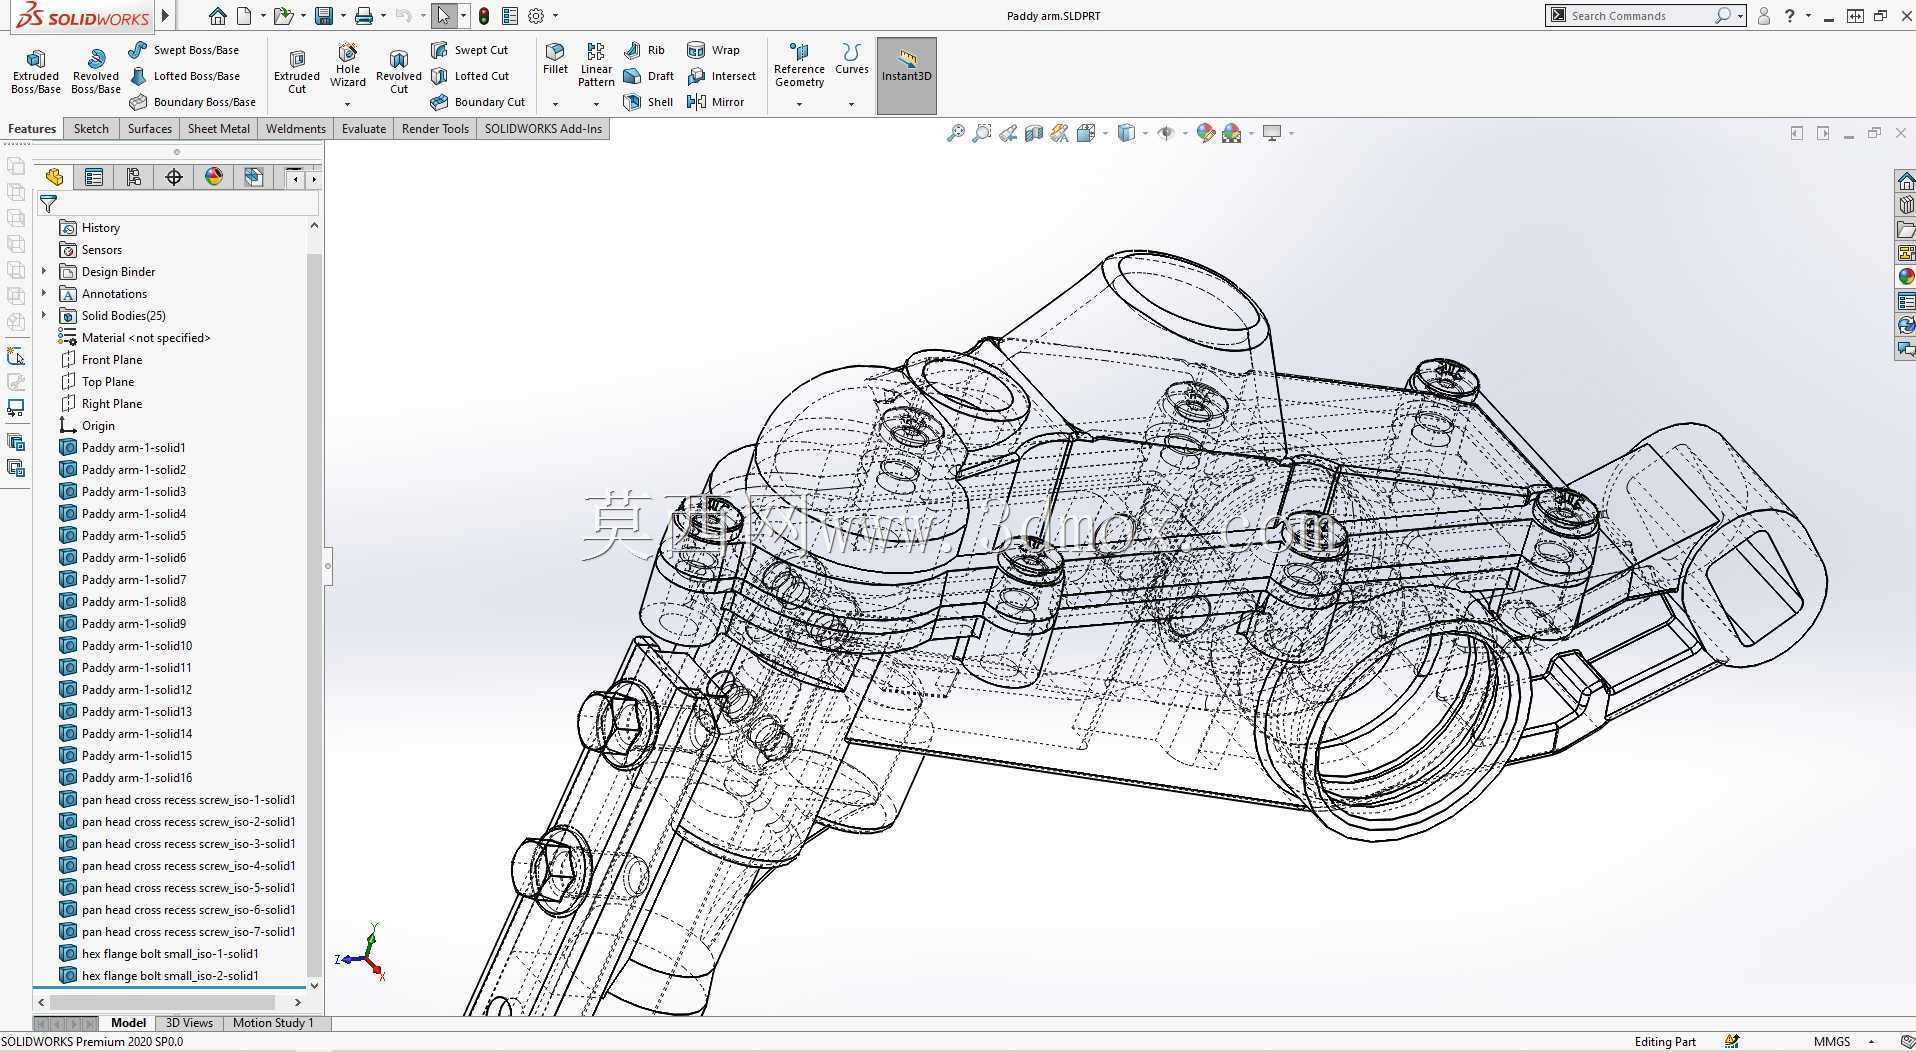The height and width of the screenshot is (1052, 1916).
Task: Open Reference Geometry
Action: tap(799, 65)
